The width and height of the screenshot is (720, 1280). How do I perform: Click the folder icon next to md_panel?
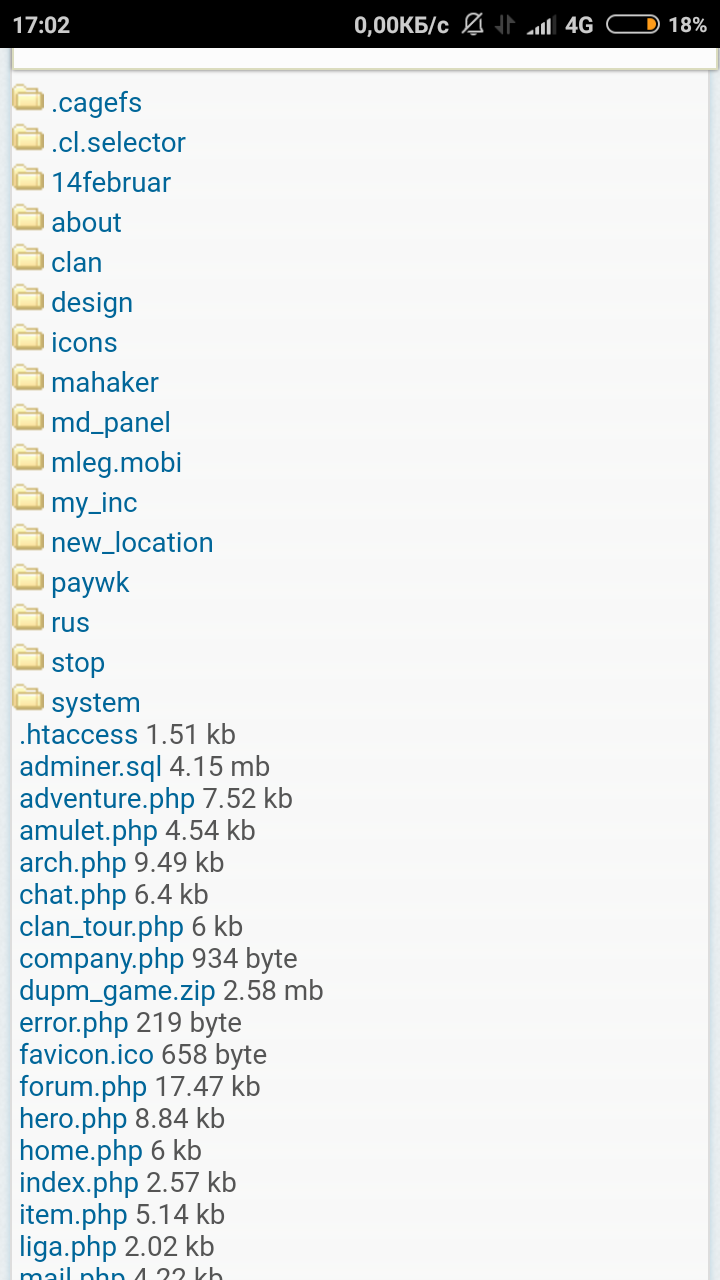pyautogui.click(x=28, y=419)
